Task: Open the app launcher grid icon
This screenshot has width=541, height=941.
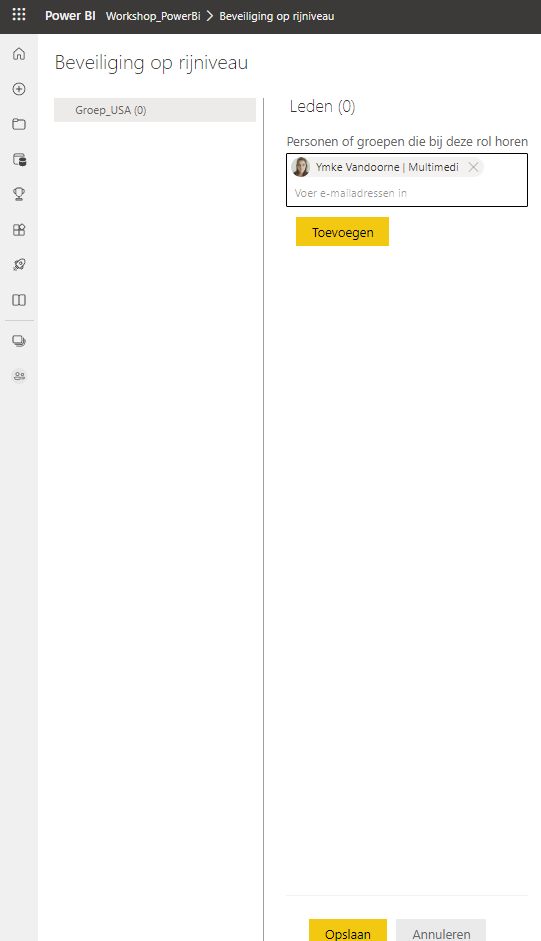Action: pos(19,14)
